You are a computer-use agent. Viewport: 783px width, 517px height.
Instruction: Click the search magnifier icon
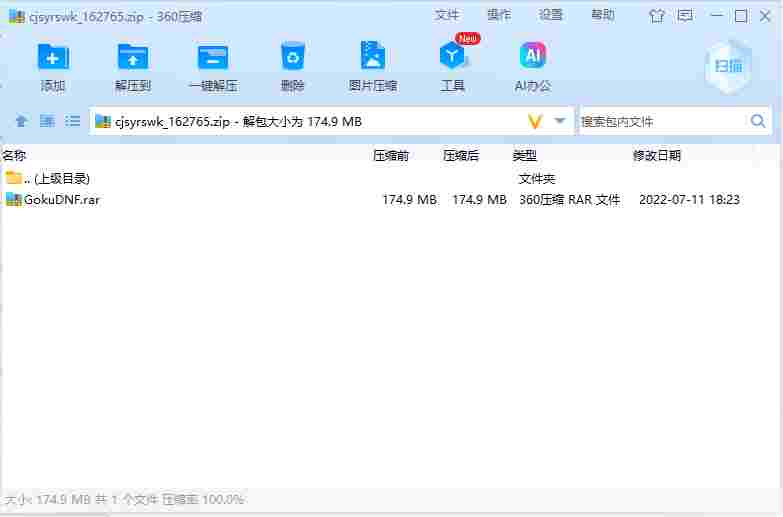[758, 121]
